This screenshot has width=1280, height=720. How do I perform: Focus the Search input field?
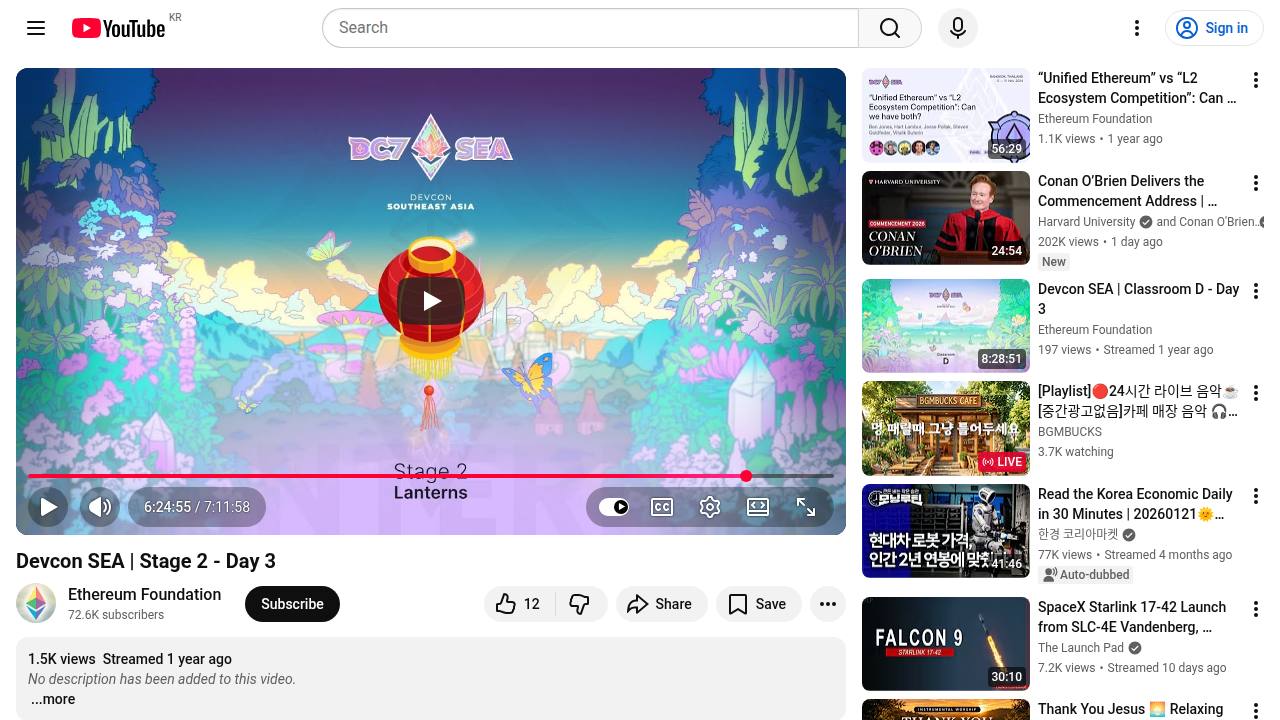590,28
